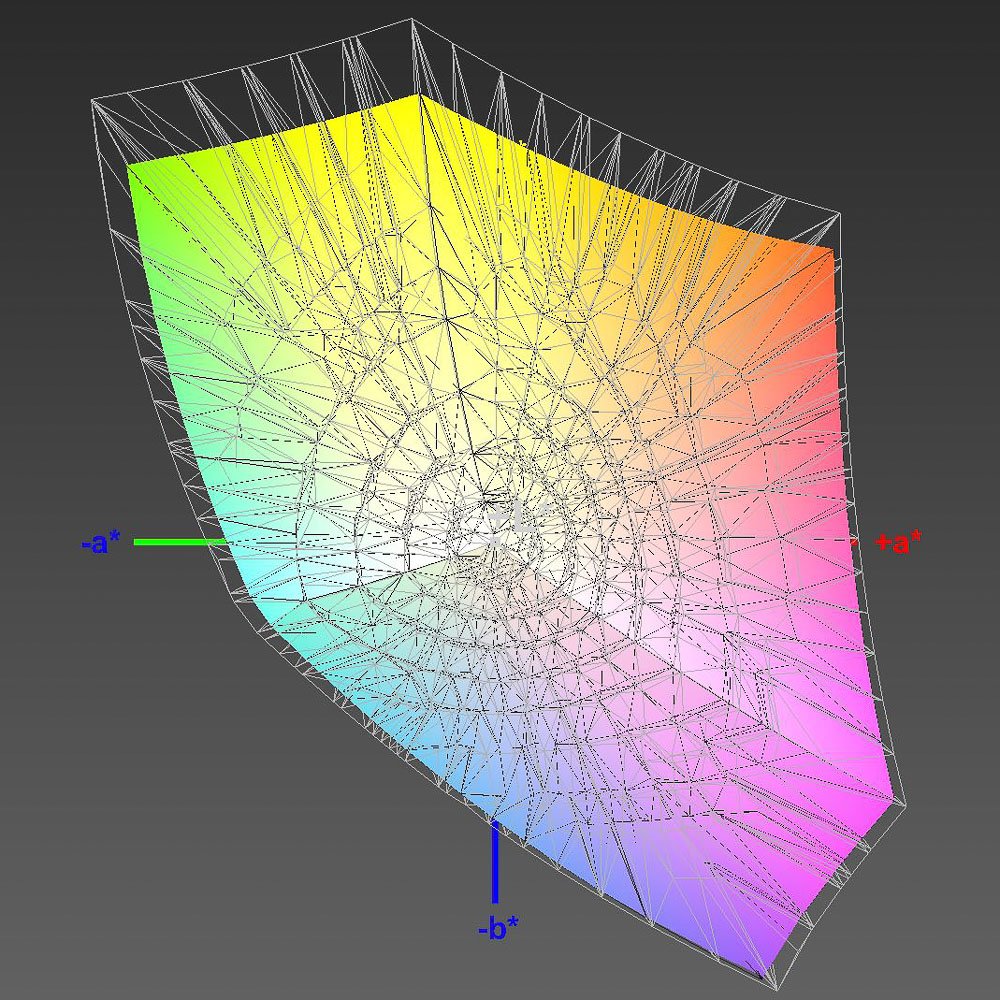Click the +L axis label at center
1000x1000 pixels.
coord(518,517)
